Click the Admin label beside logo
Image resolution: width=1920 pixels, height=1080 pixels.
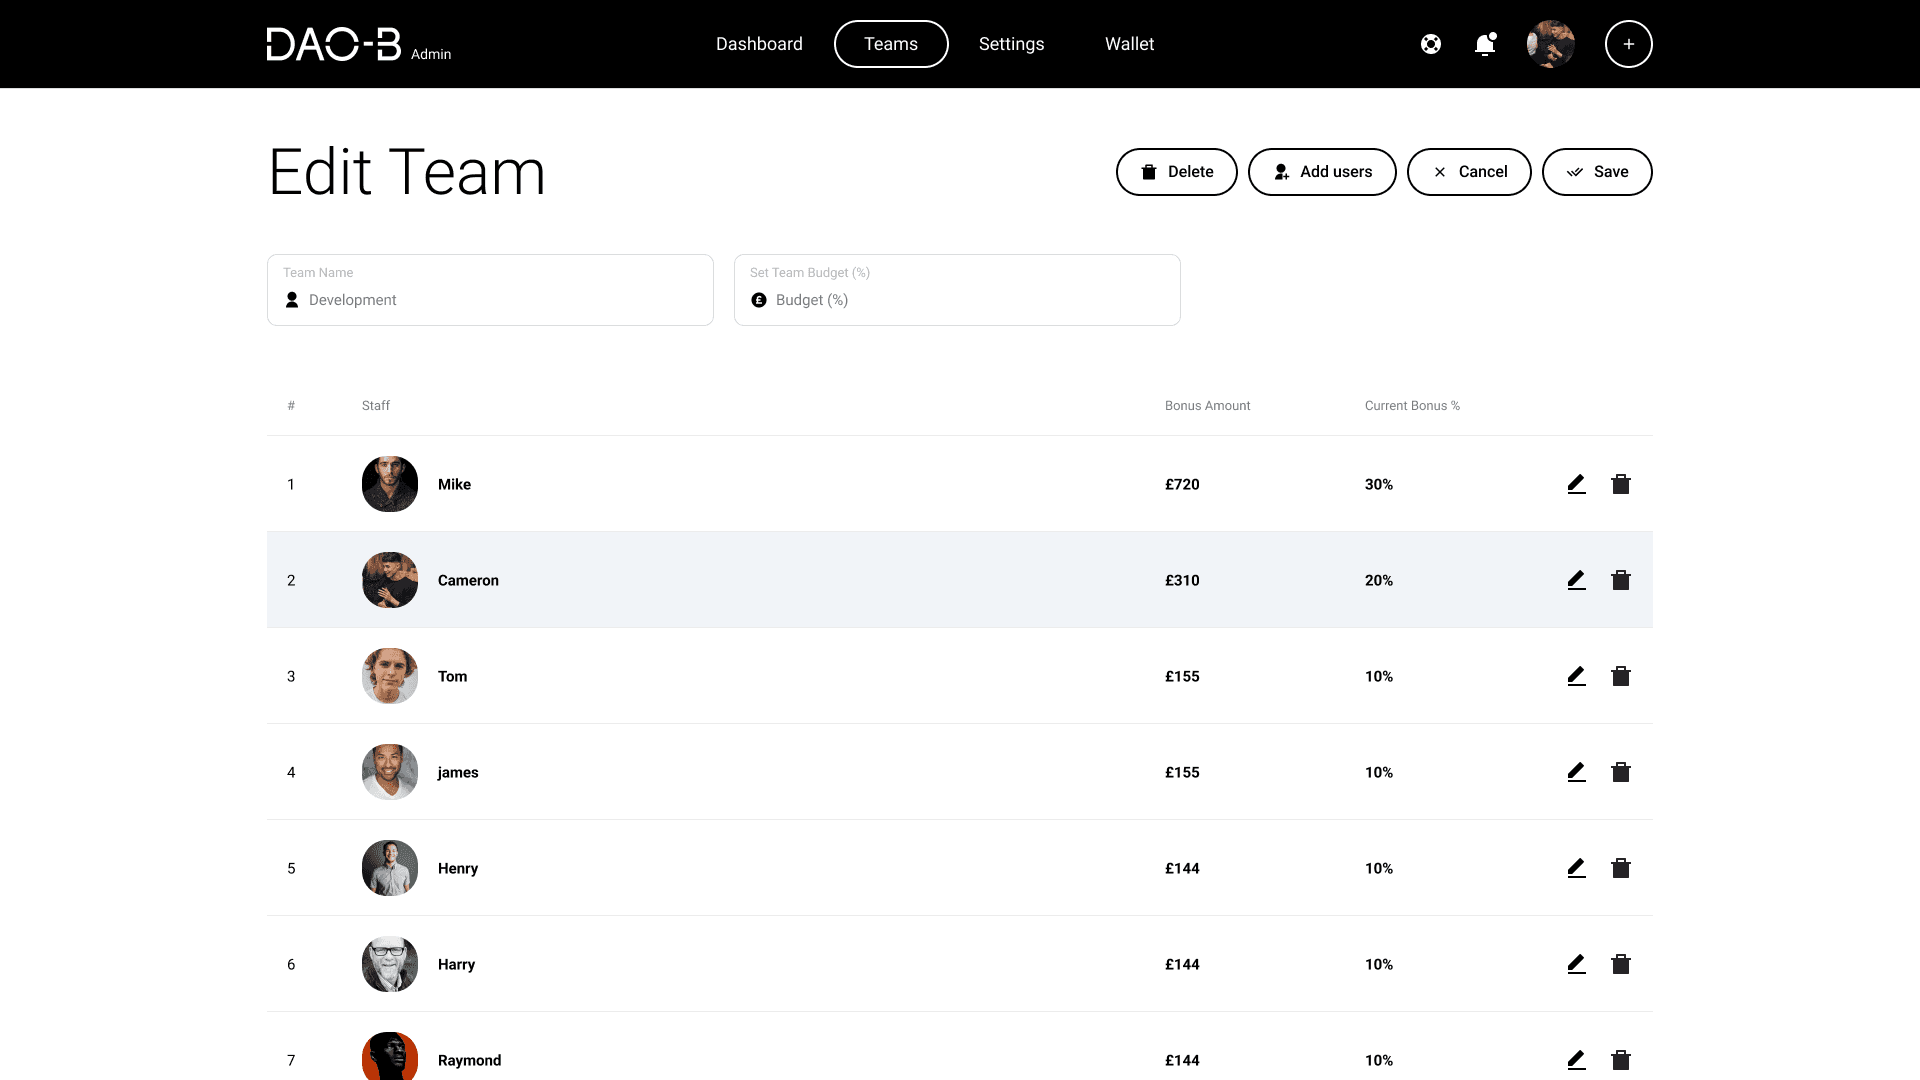[431, 54]
